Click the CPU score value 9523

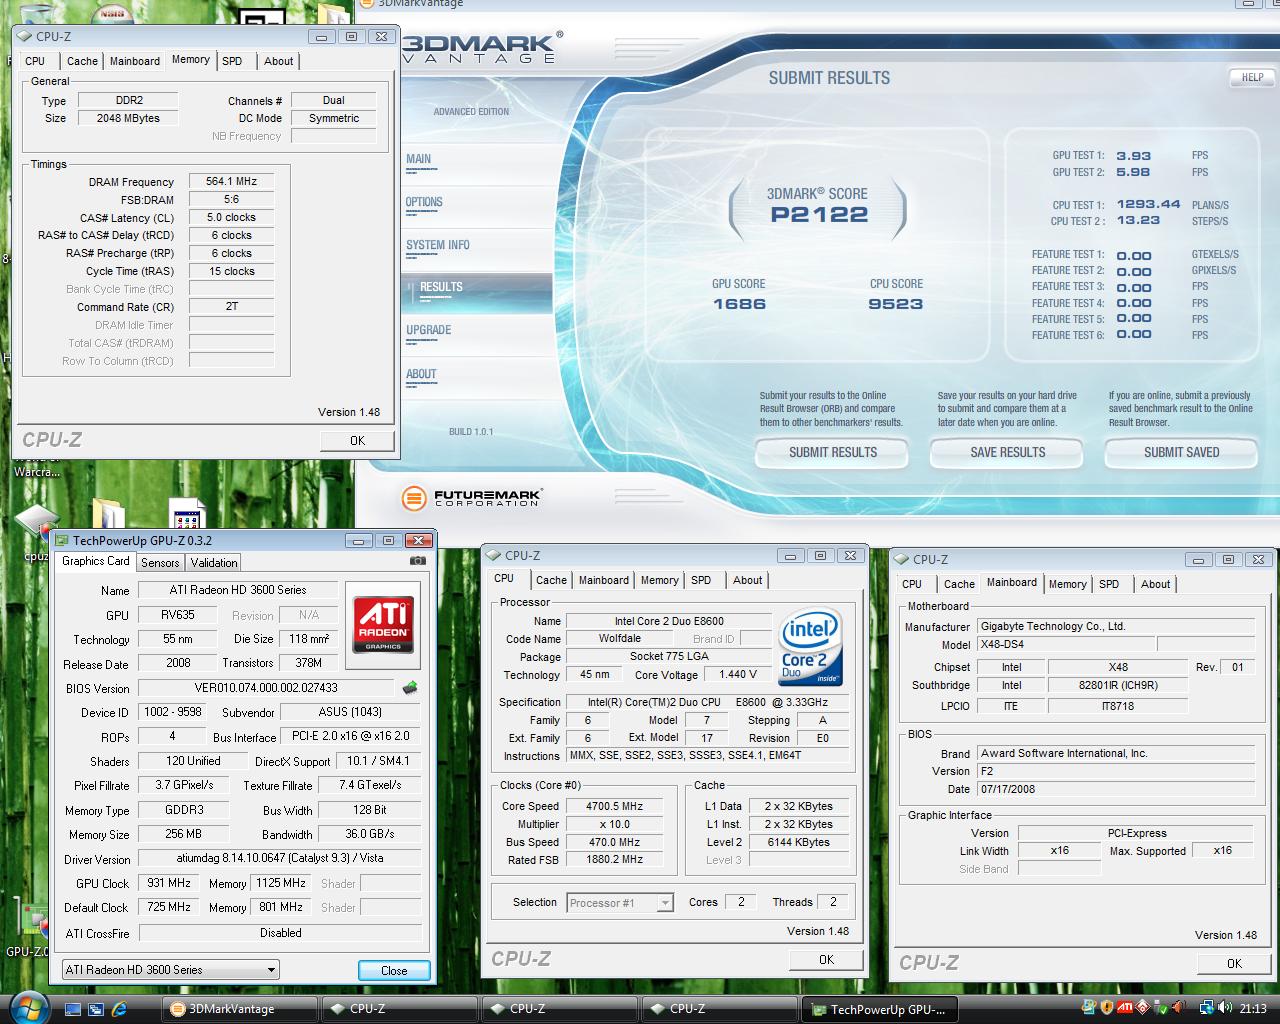point(895,304)
